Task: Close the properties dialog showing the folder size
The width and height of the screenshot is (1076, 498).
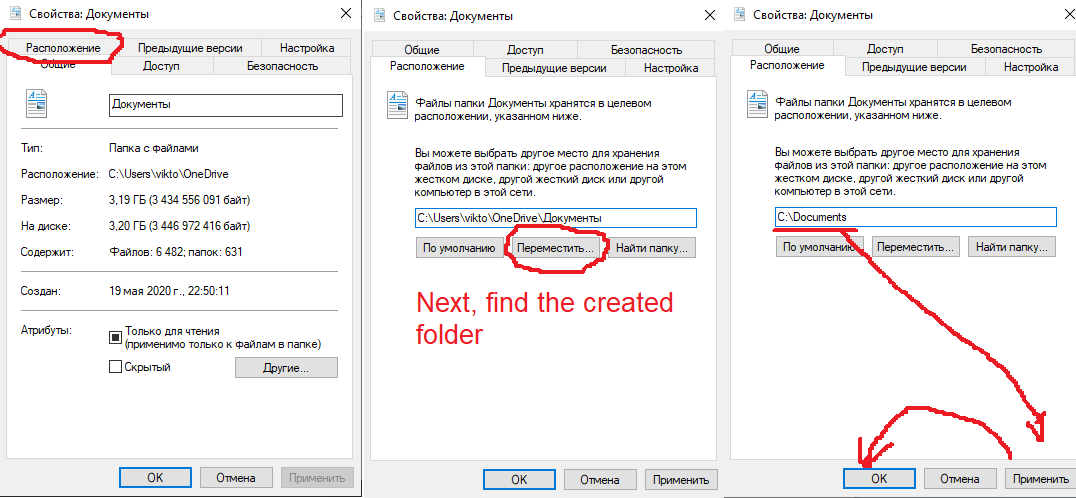Action: [x=345, y=13]
